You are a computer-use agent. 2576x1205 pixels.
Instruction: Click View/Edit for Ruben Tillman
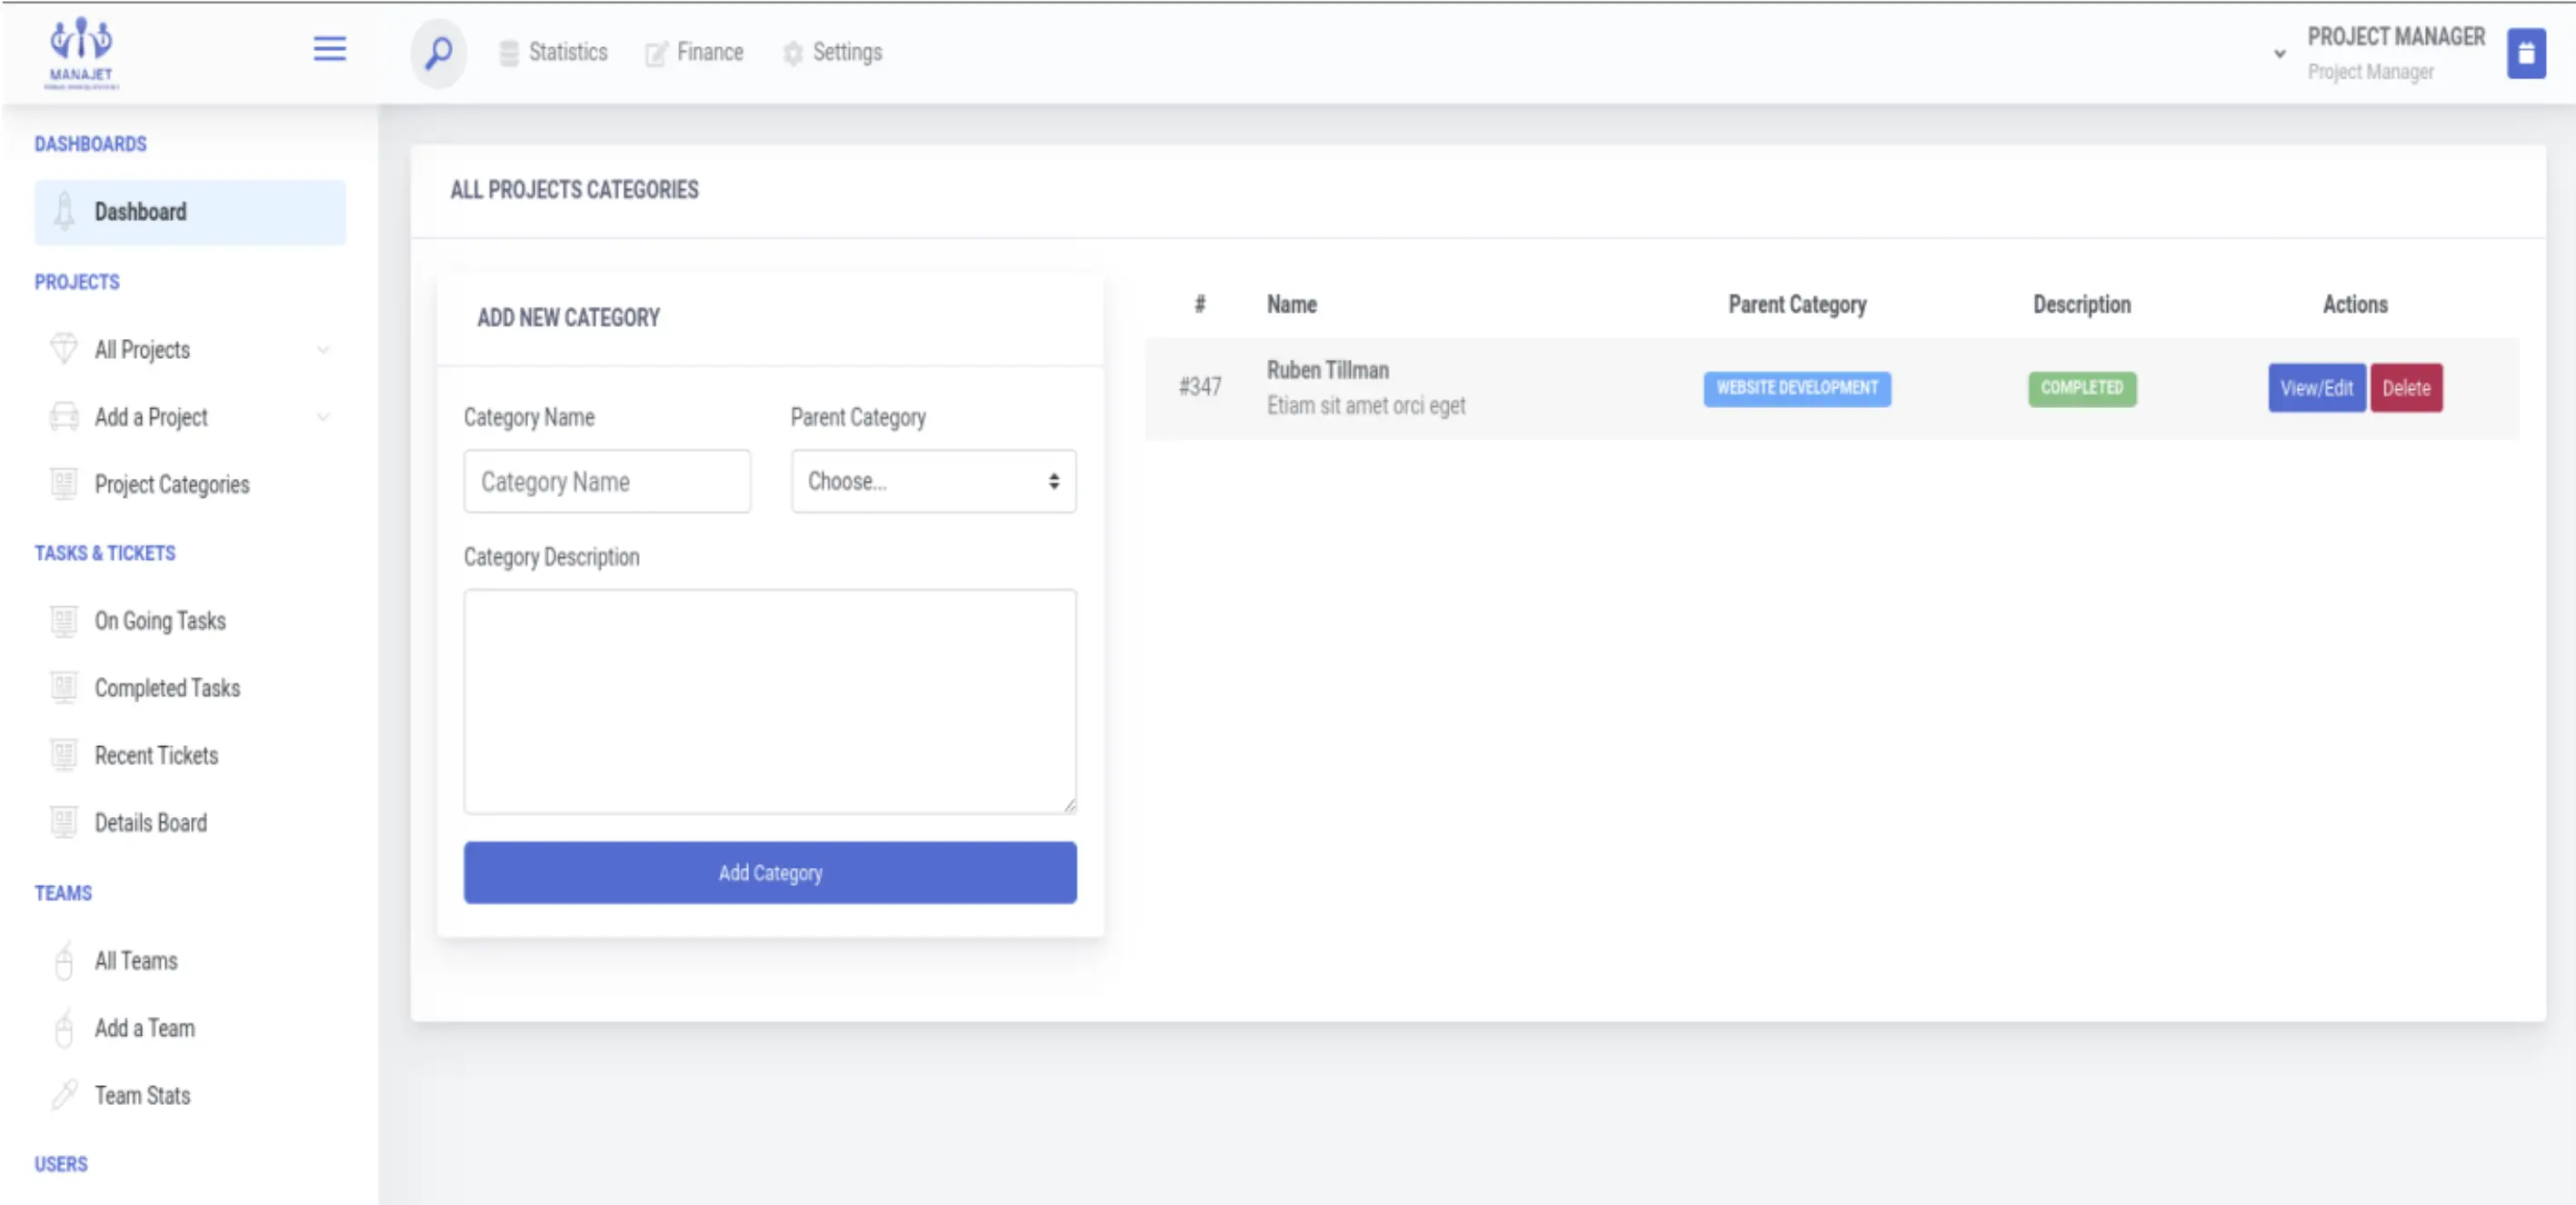click(2316, 388)
